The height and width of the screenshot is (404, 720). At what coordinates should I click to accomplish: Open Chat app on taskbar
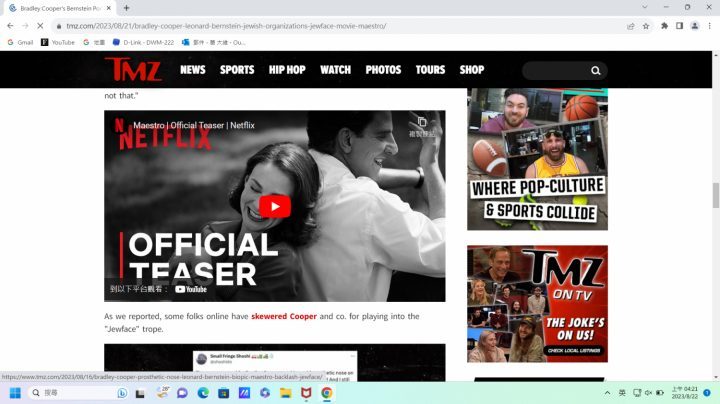[182, 393]
